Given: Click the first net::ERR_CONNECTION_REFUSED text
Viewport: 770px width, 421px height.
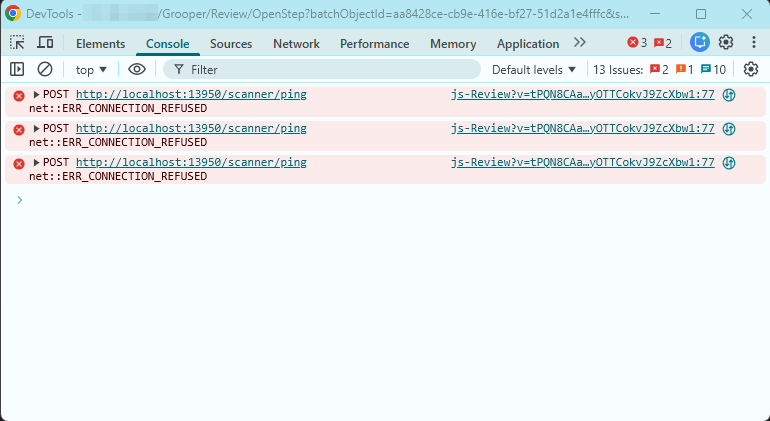Looking at the screenshot, I should 118,108.
